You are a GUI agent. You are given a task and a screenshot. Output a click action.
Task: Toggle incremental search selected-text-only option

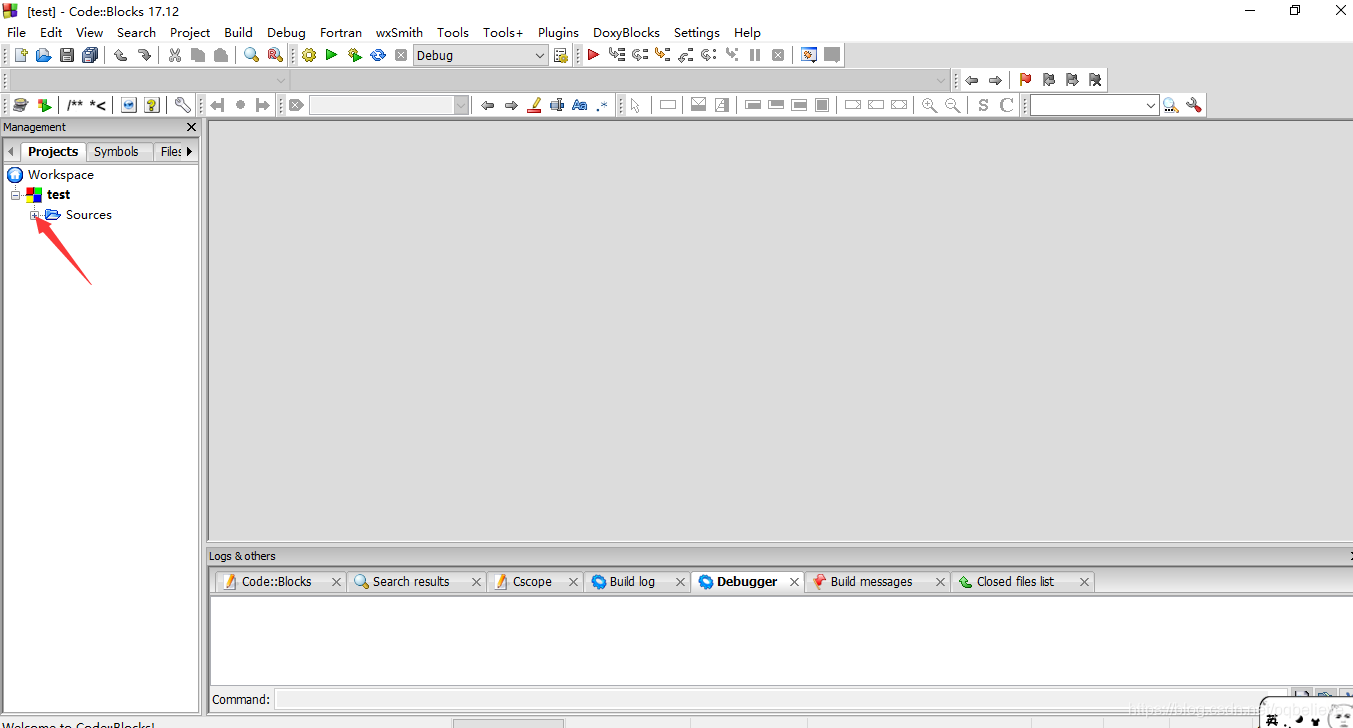[557, 105]
